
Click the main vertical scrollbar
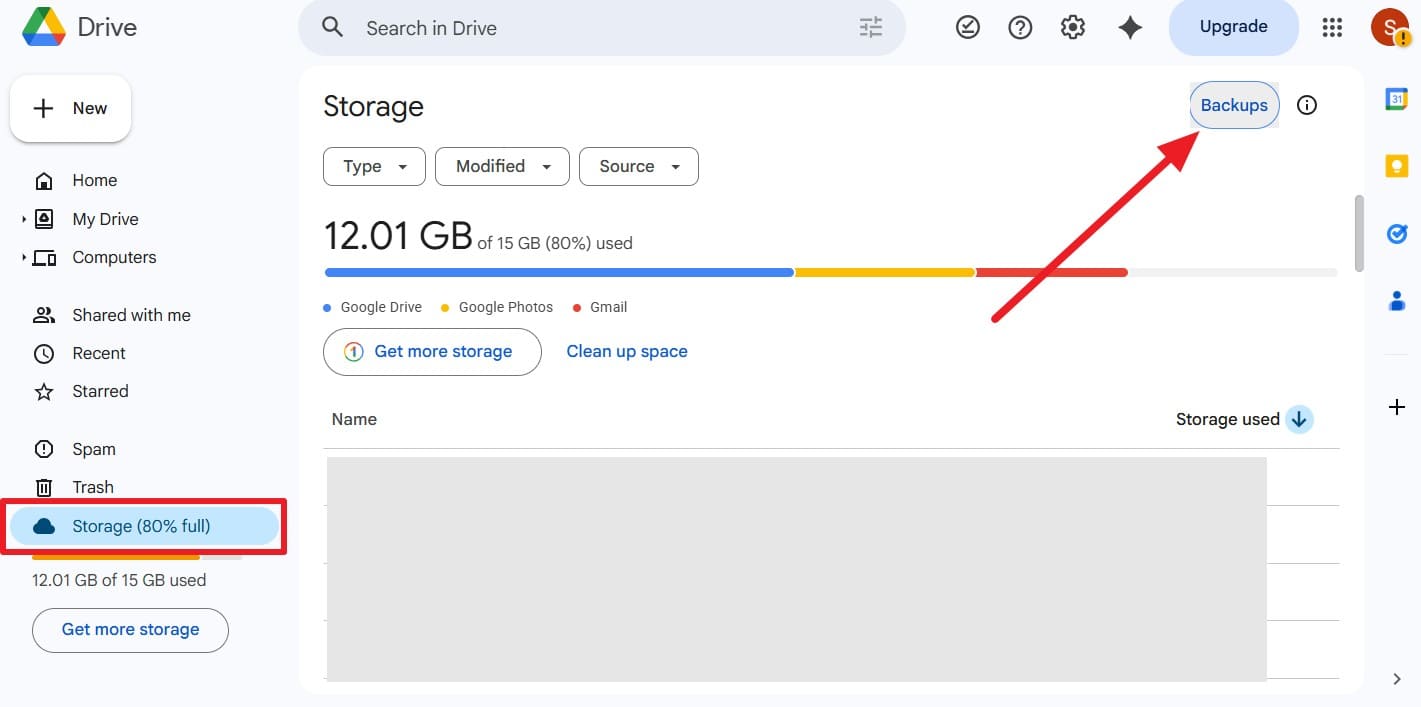click(x=1359, y=232)
